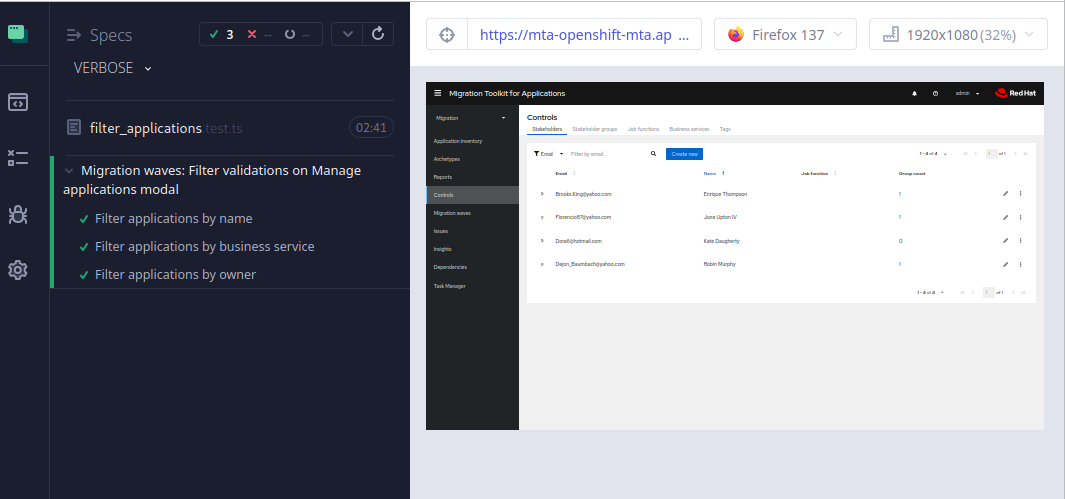This screenshot has width=1065, height=499.
Task: Switch to the Stakeholder groups tab
Action: pyautogui.click(x=594, y=129)
